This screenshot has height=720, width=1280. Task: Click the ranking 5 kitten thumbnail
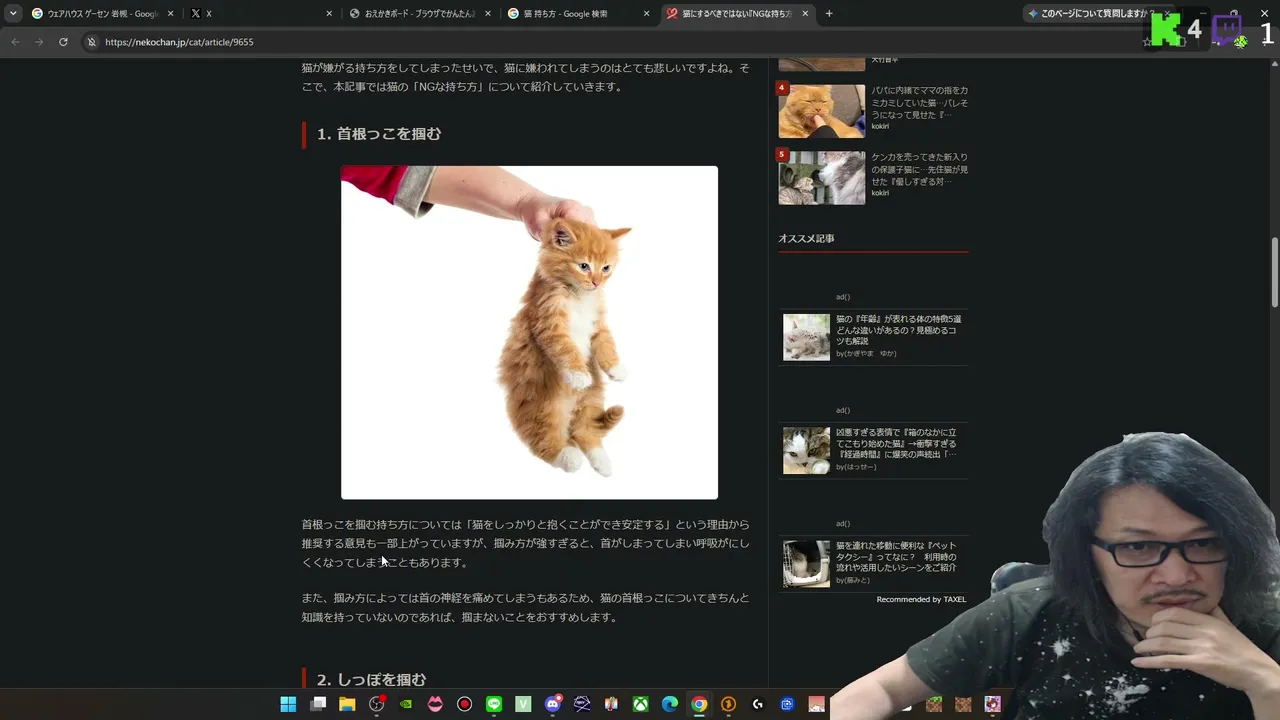click(822, 178)
